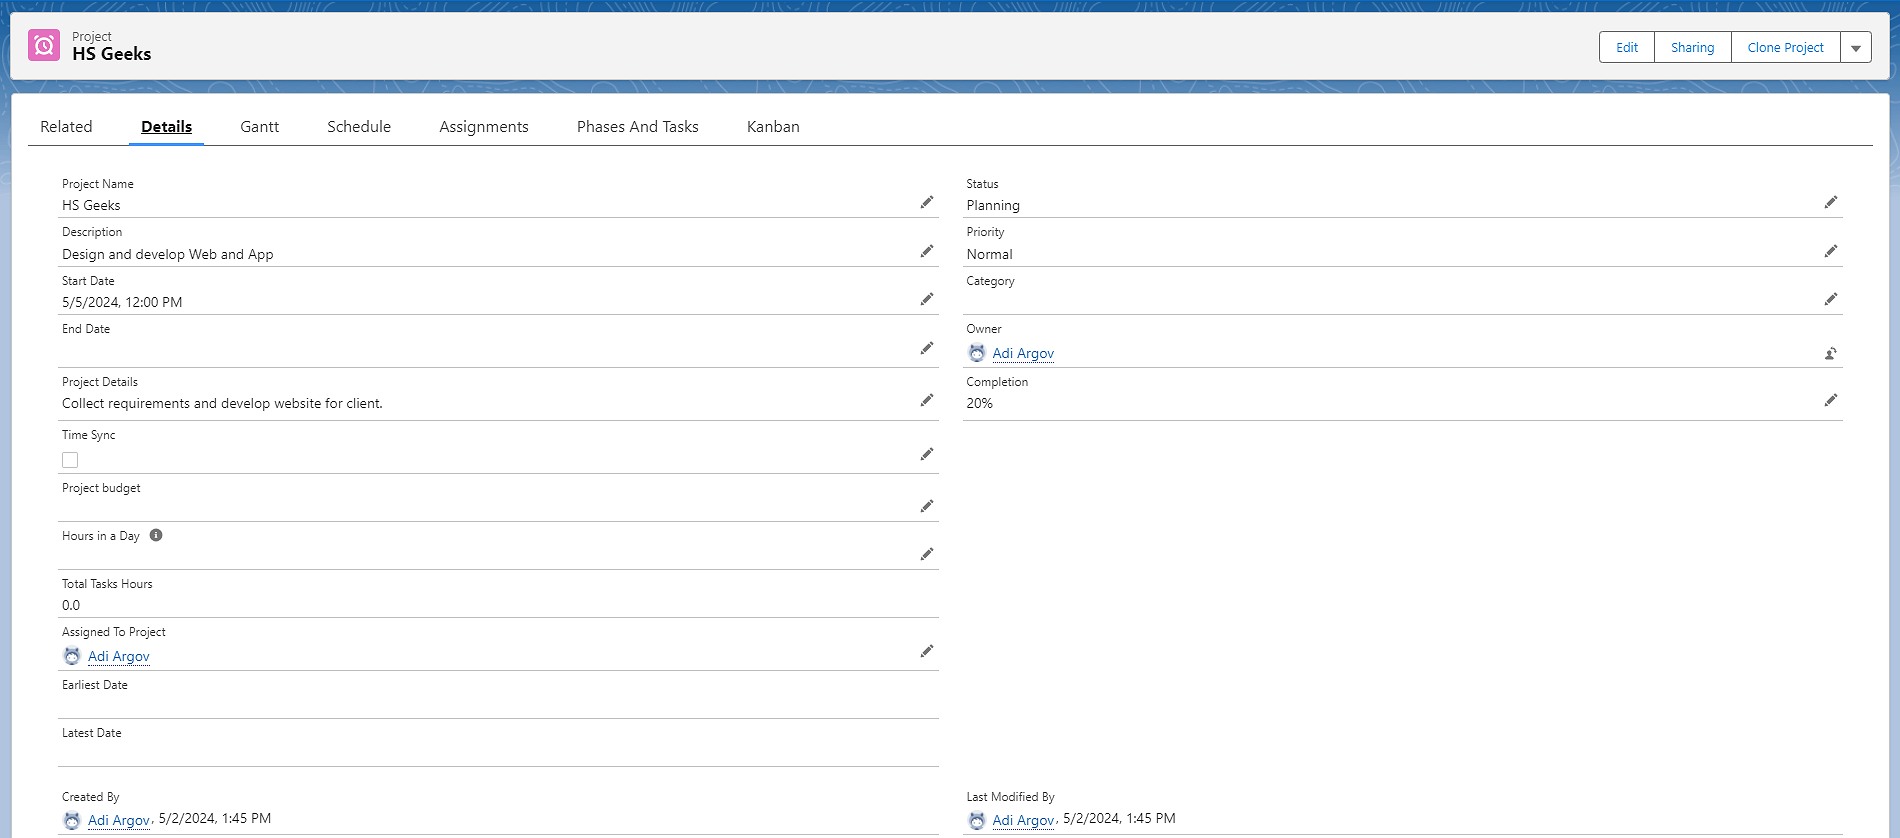Click the Project budget edit pencil
The width and height of the screenshot is (1900, 838).
[x=926, y=507]
